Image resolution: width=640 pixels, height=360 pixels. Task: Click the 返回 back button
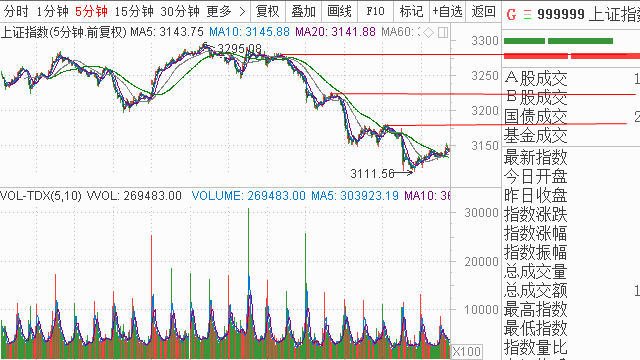click(483, 11)
